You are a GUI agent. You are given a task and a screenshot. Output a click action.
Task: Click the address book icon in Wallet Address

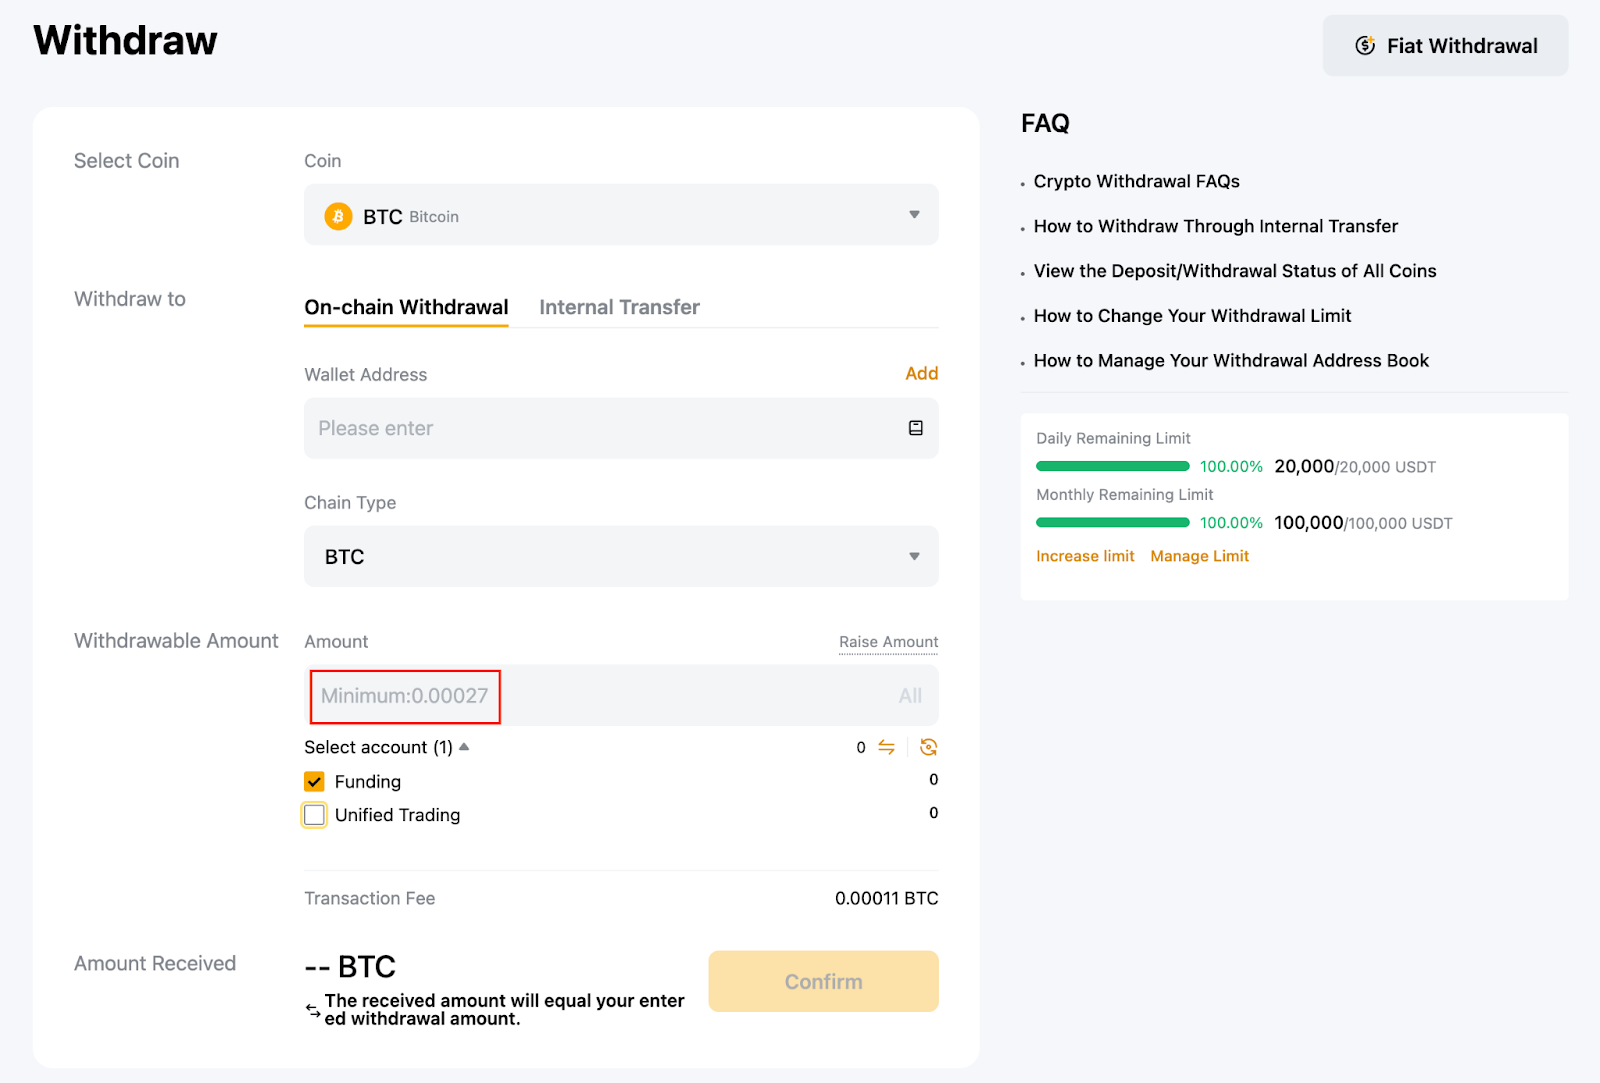[915, 428]
